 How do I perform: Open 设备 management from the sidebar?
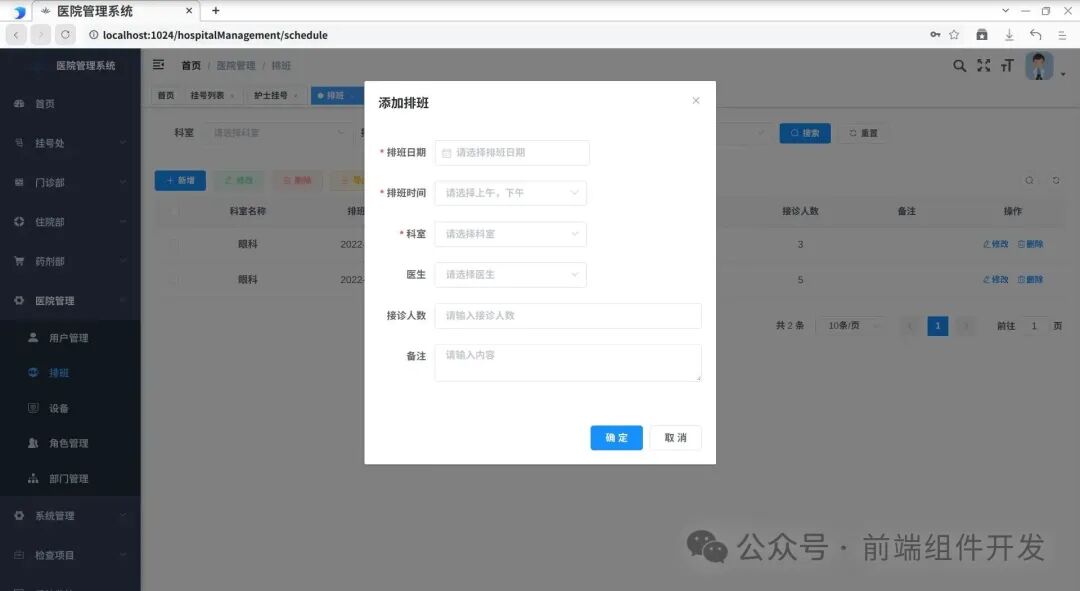62,407
